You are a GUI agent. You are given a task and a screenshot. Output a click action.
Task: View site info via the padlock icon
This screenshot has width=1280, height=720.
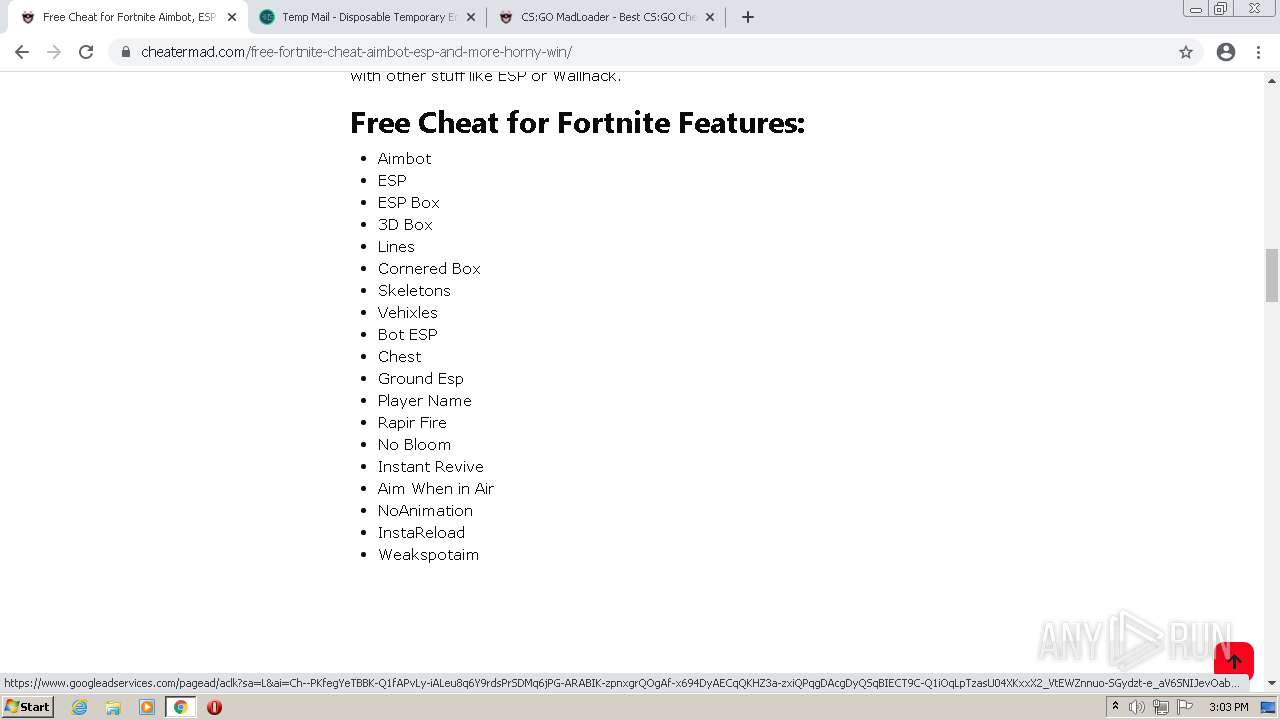(126, 52)
